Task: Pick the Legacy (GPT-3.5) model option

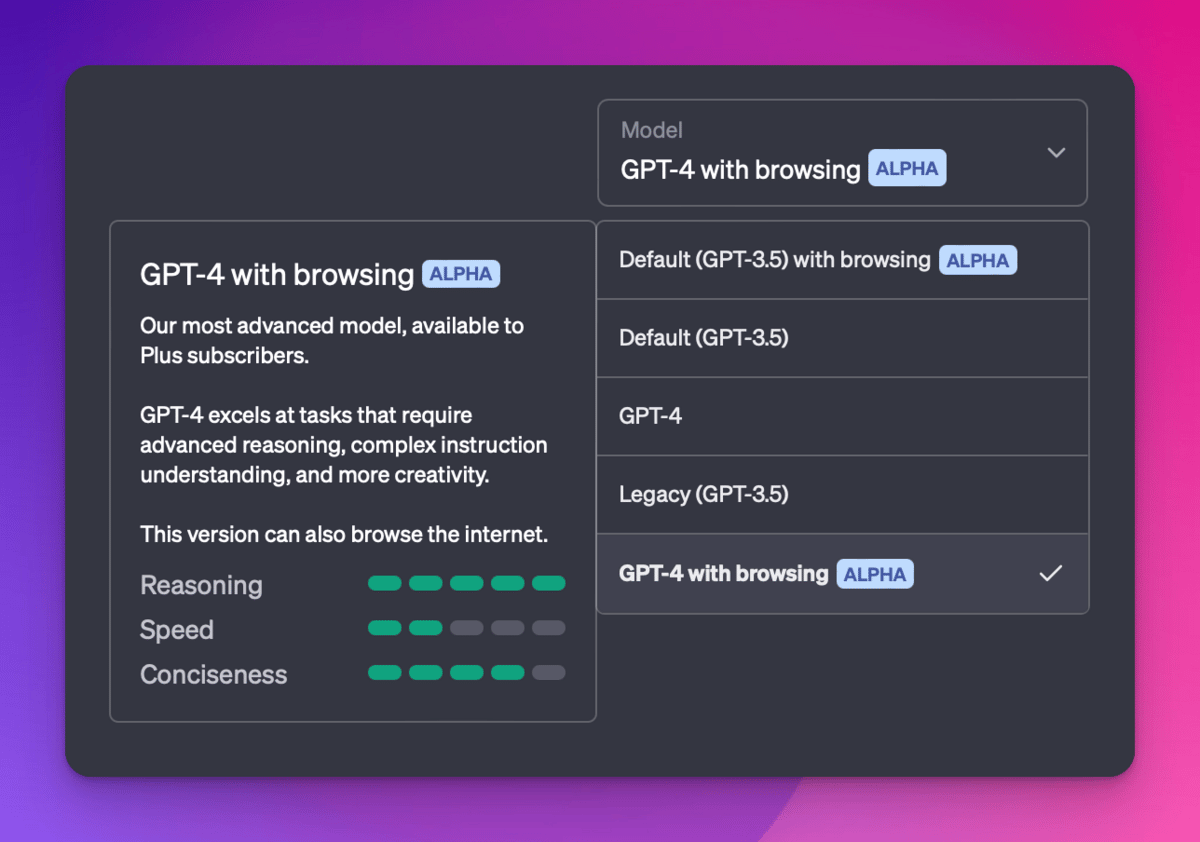Action: click(x=842, y=494)
